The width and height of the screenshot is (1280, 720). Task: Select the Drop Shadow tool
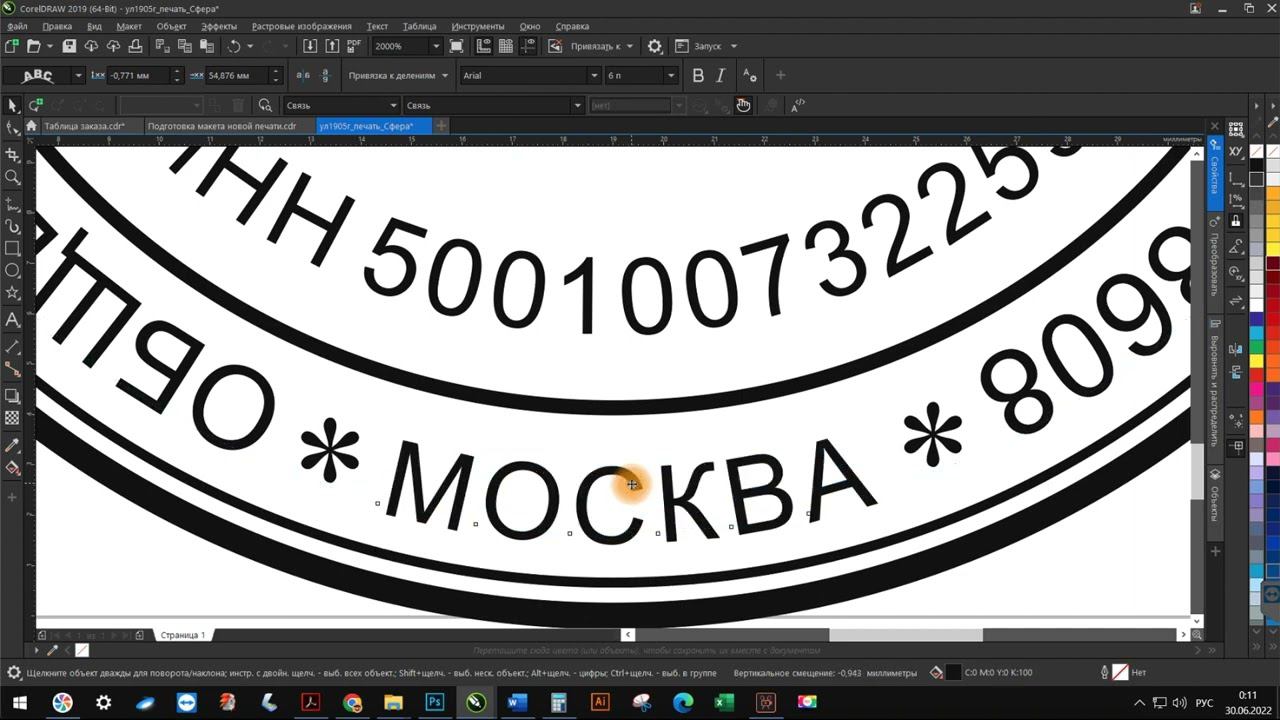12,396
